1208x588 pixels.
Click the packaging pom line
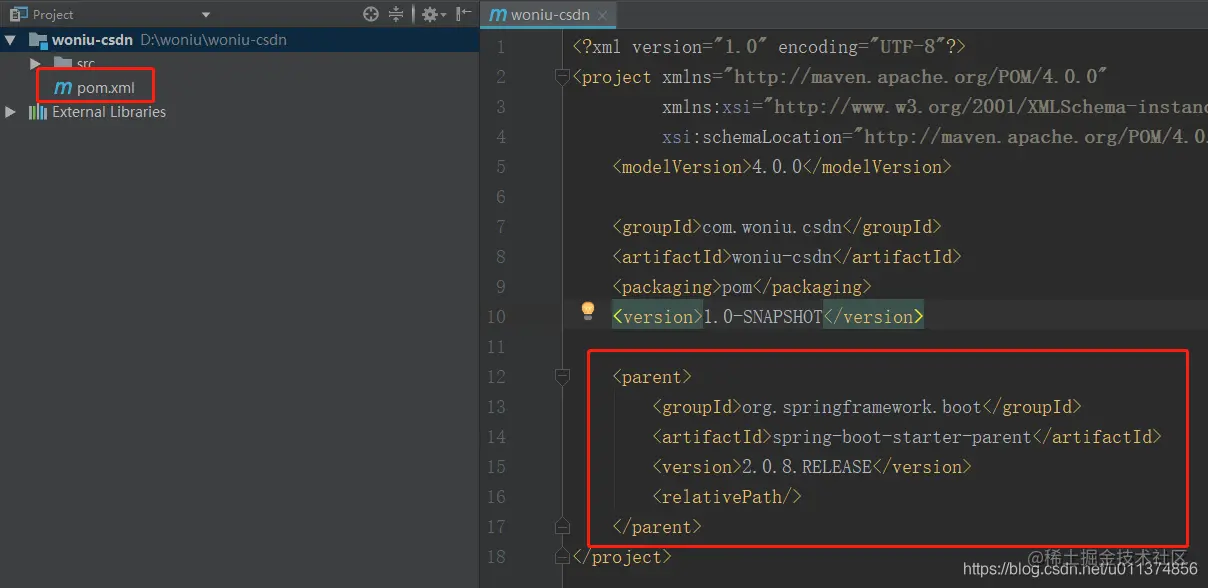(x=742, y=287)
